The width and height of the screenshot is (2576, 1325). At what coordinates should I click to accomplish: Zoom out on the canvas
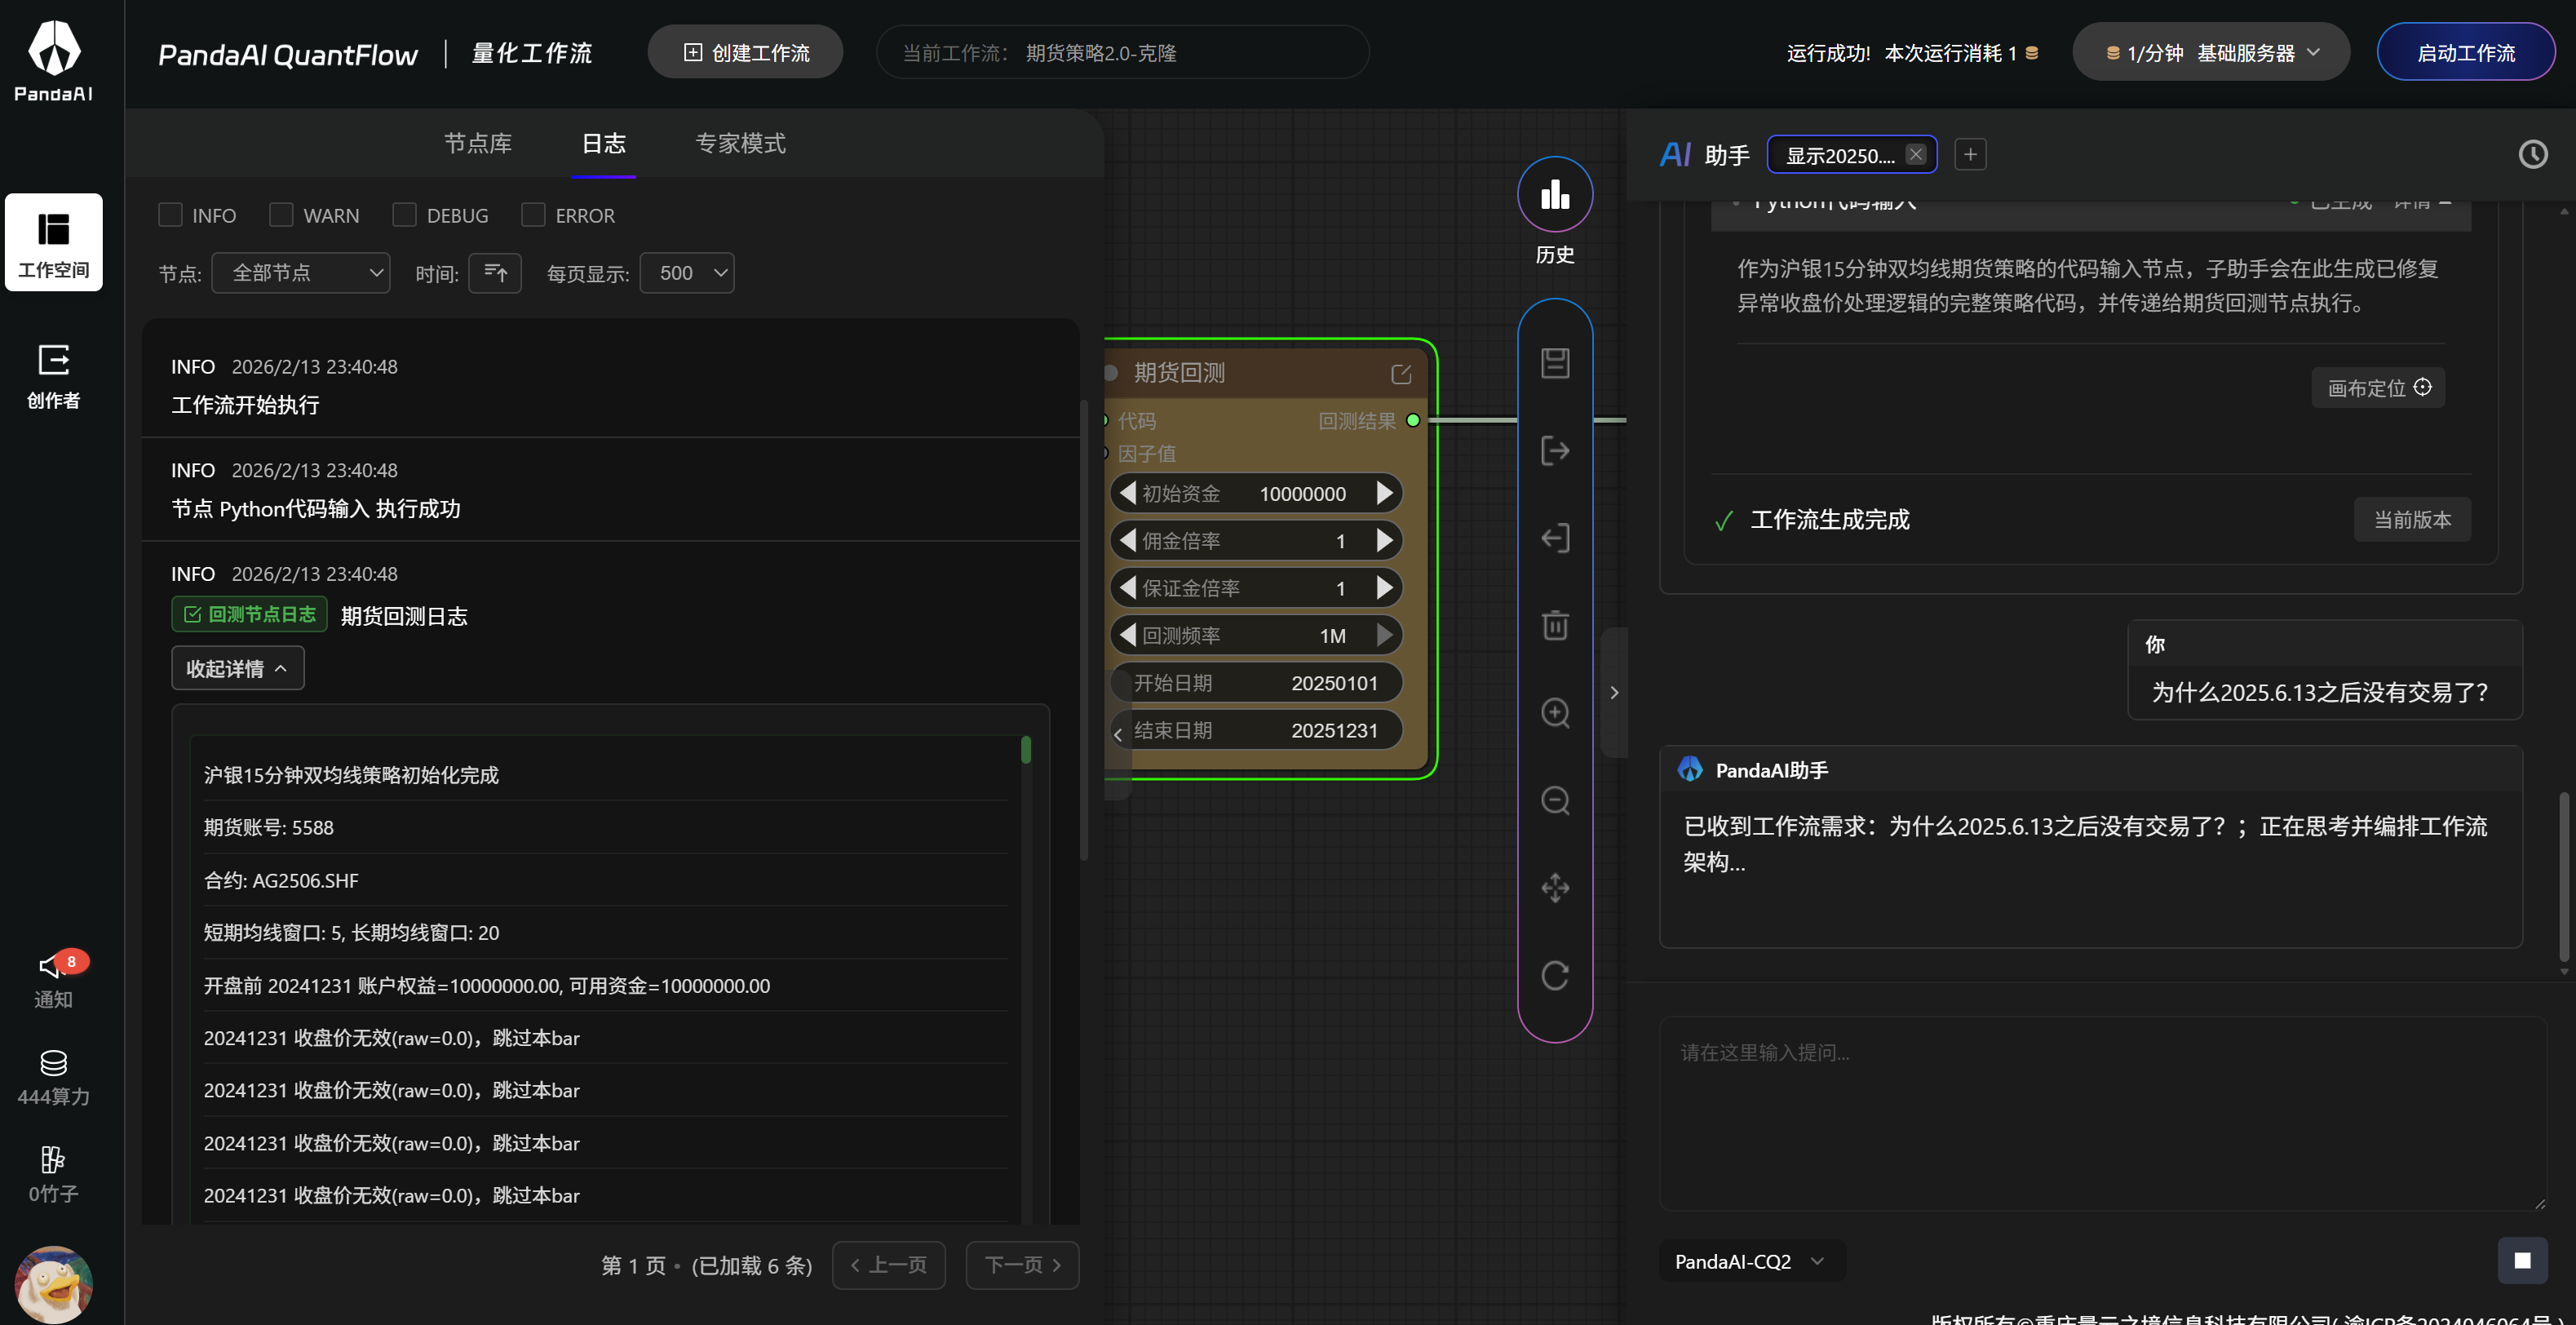(x=1555, y=800)
